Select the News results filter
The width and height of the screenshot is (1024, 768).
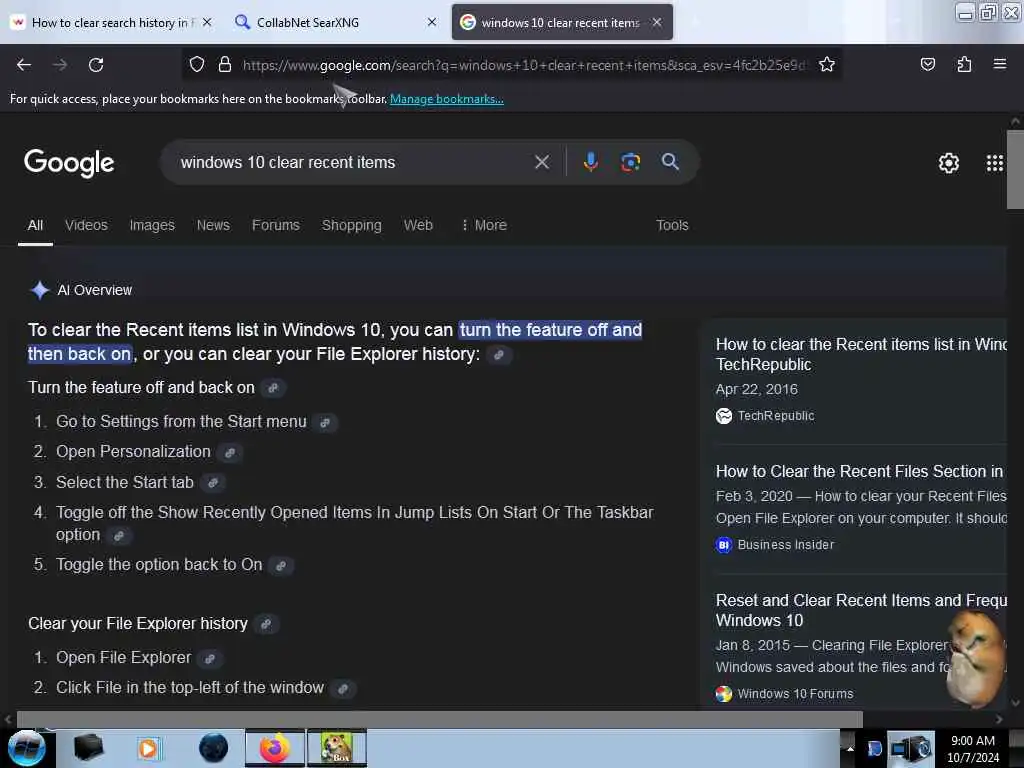(214, 225)
